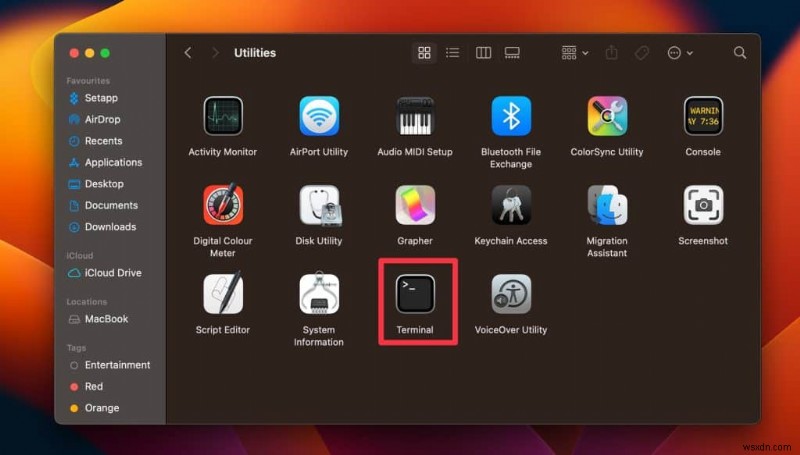Open AirDrop in the sidebar

(94, 119)
